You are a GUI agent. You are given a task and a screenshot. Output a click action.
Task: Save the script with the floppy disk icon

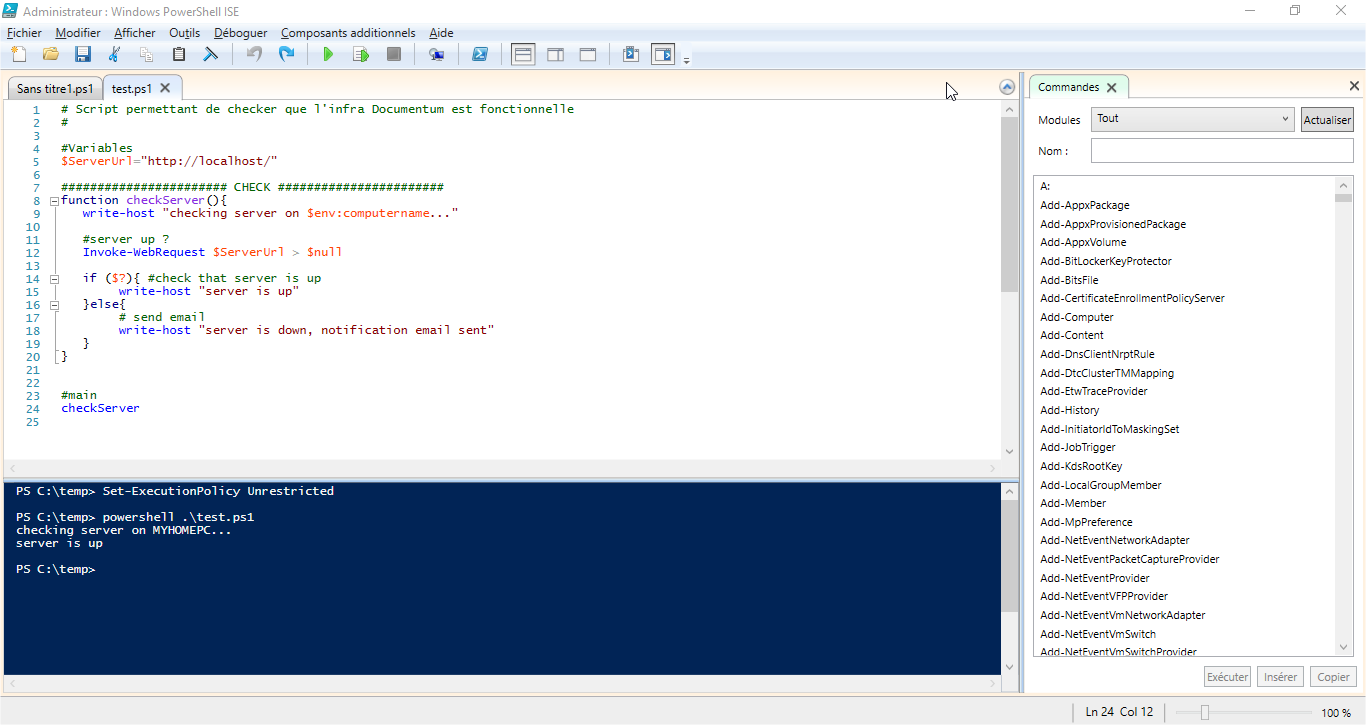83,54
